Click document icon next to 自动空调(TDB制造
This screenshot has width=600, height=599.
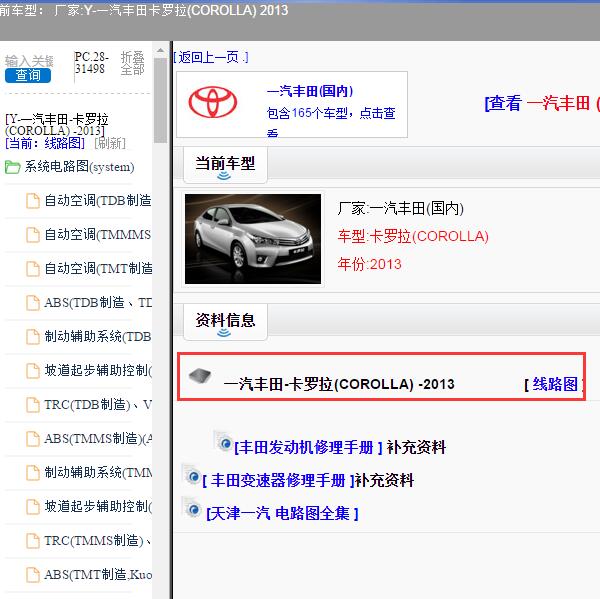pyautogui.click(x=33, y=201)
